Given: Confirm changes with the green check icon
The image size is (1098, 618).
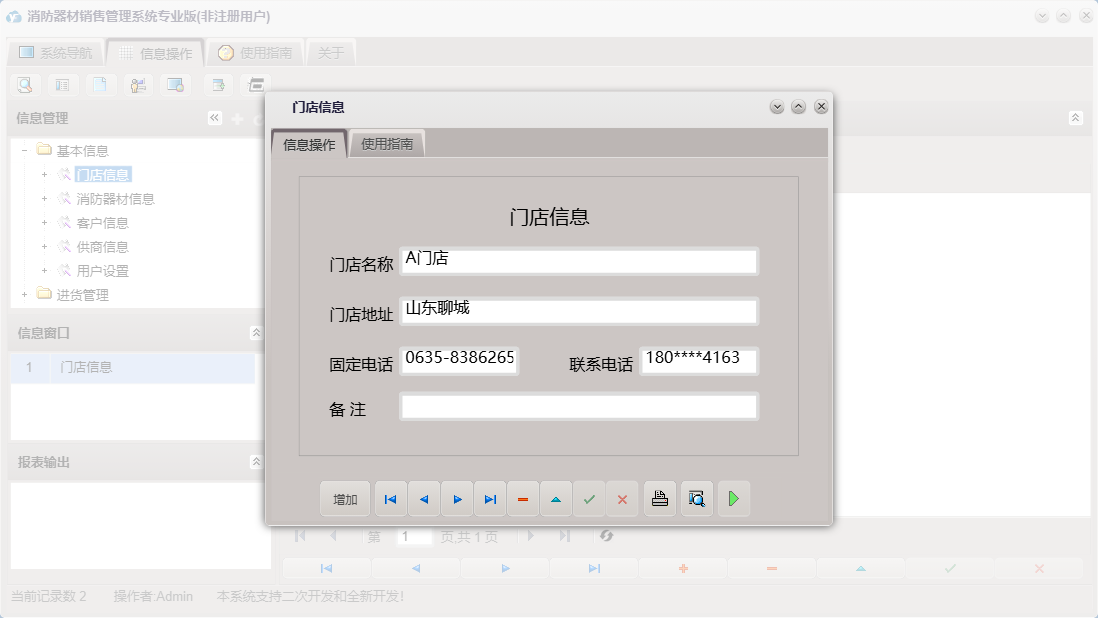Looking at the screenshot, I should tap(589, 498).
